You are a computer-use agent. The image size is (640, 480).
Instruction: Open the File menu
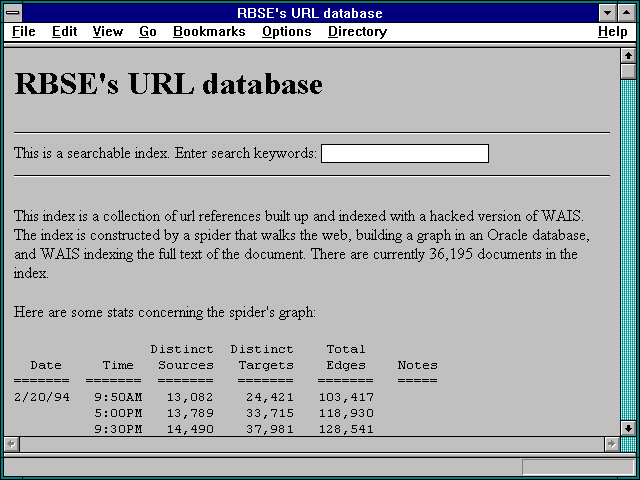coord(24,32)
